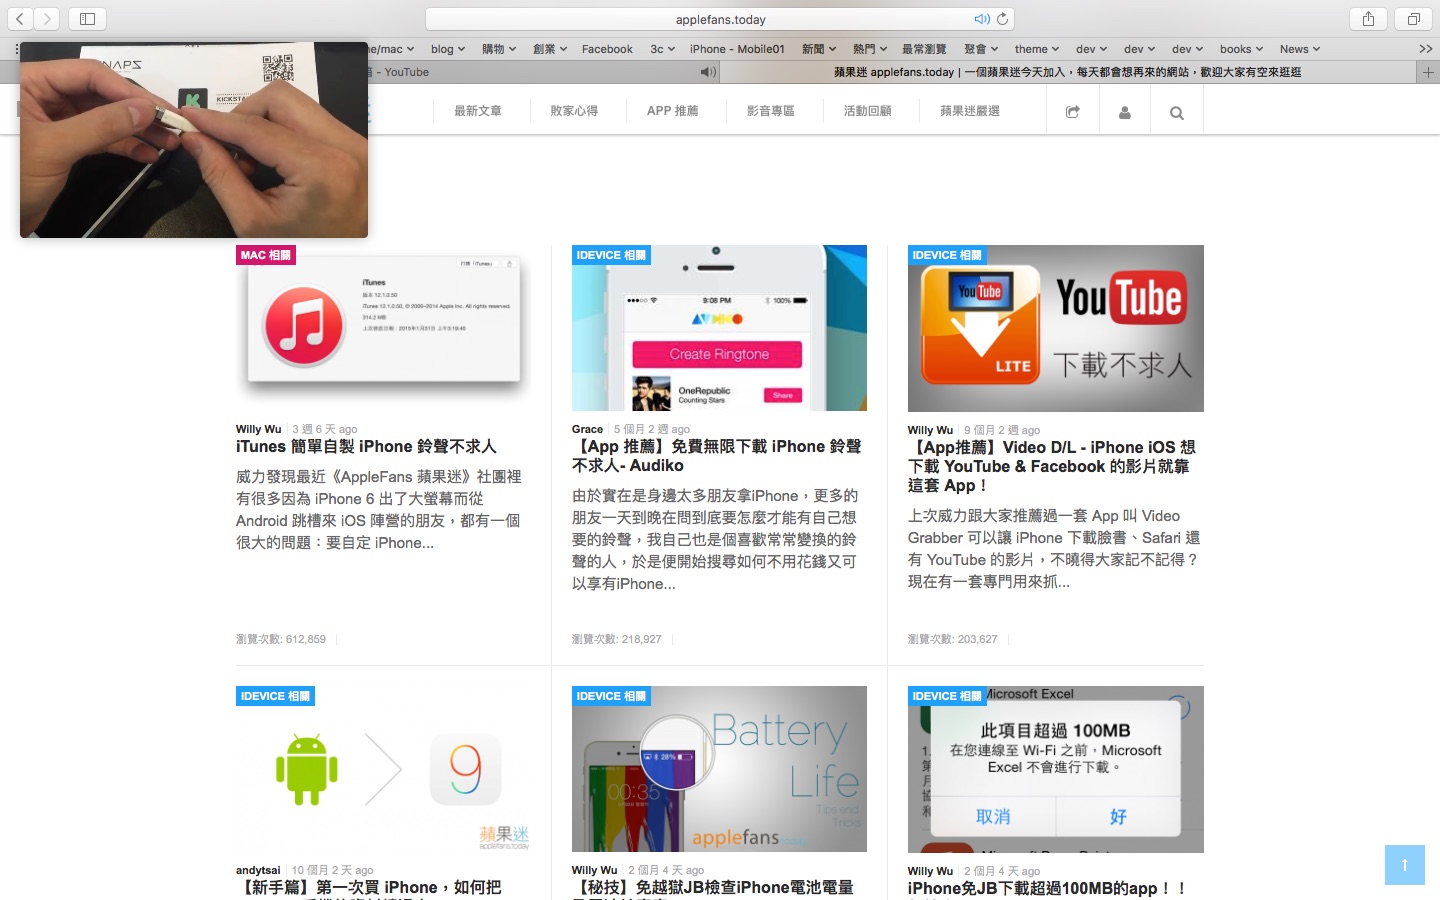1440x900 pixels.
Task: Expand the blog bookmarks folder
Action: tap(448, 49)
